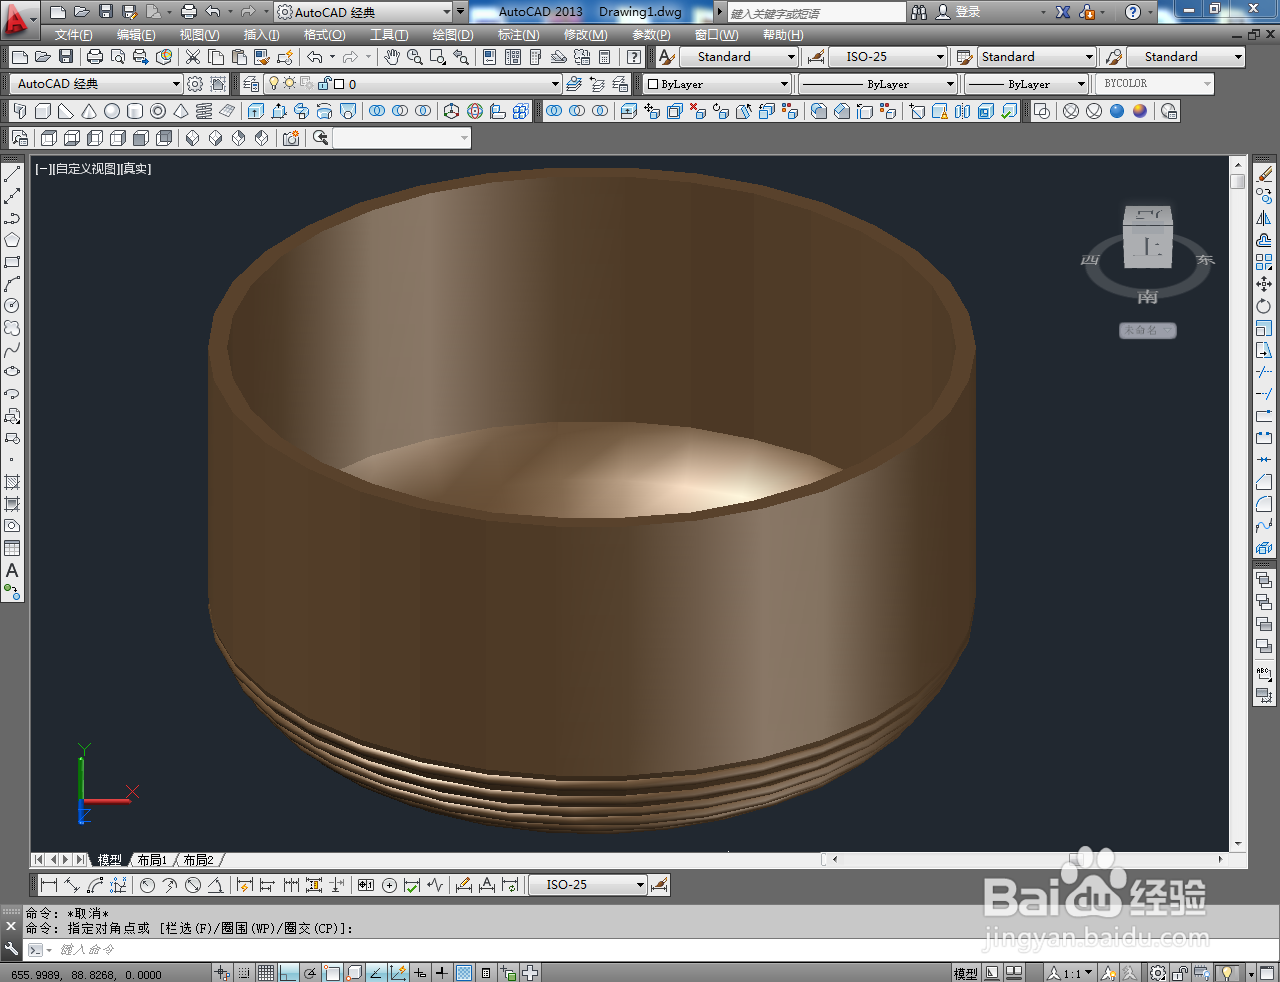Toggle layer on/off lightbulb in layer dropdown
Image resolution: width=1280 pixels, height=982 pixels.
point(274,84)
